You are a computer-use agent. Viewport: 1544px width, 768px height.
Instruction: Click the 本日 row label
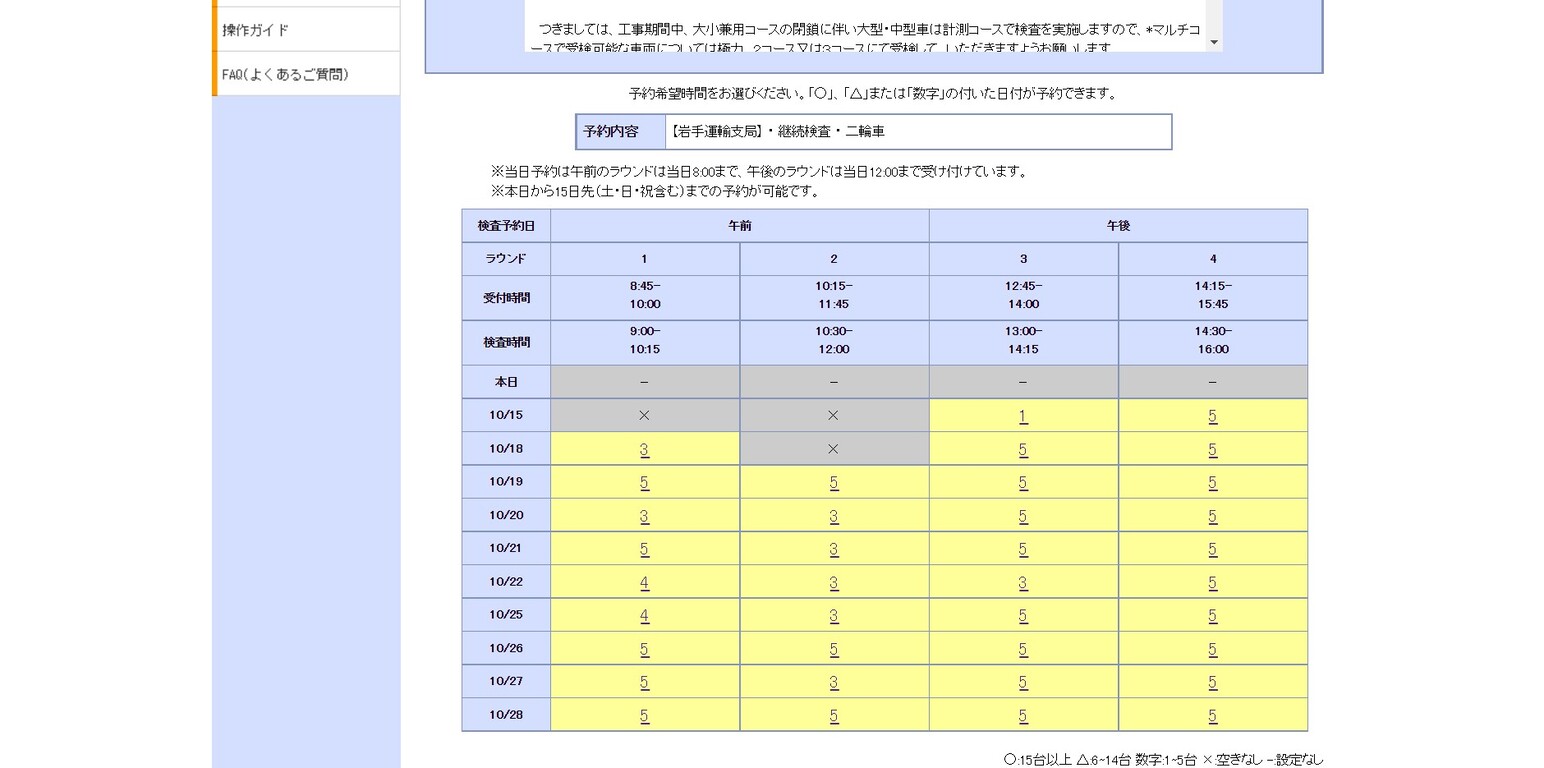(x=506, y=382)
